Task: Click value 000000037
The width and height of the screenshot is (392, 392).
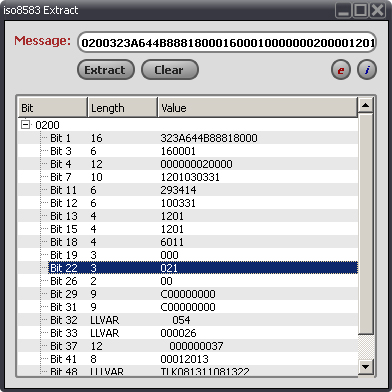Action: [196, 346]
